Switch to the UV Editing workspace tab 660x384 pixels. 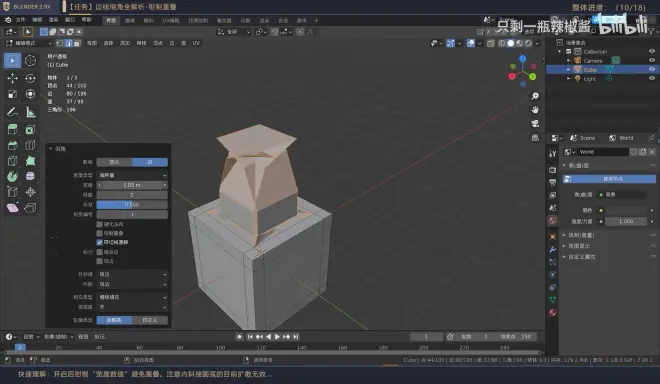tap(171, 20)
